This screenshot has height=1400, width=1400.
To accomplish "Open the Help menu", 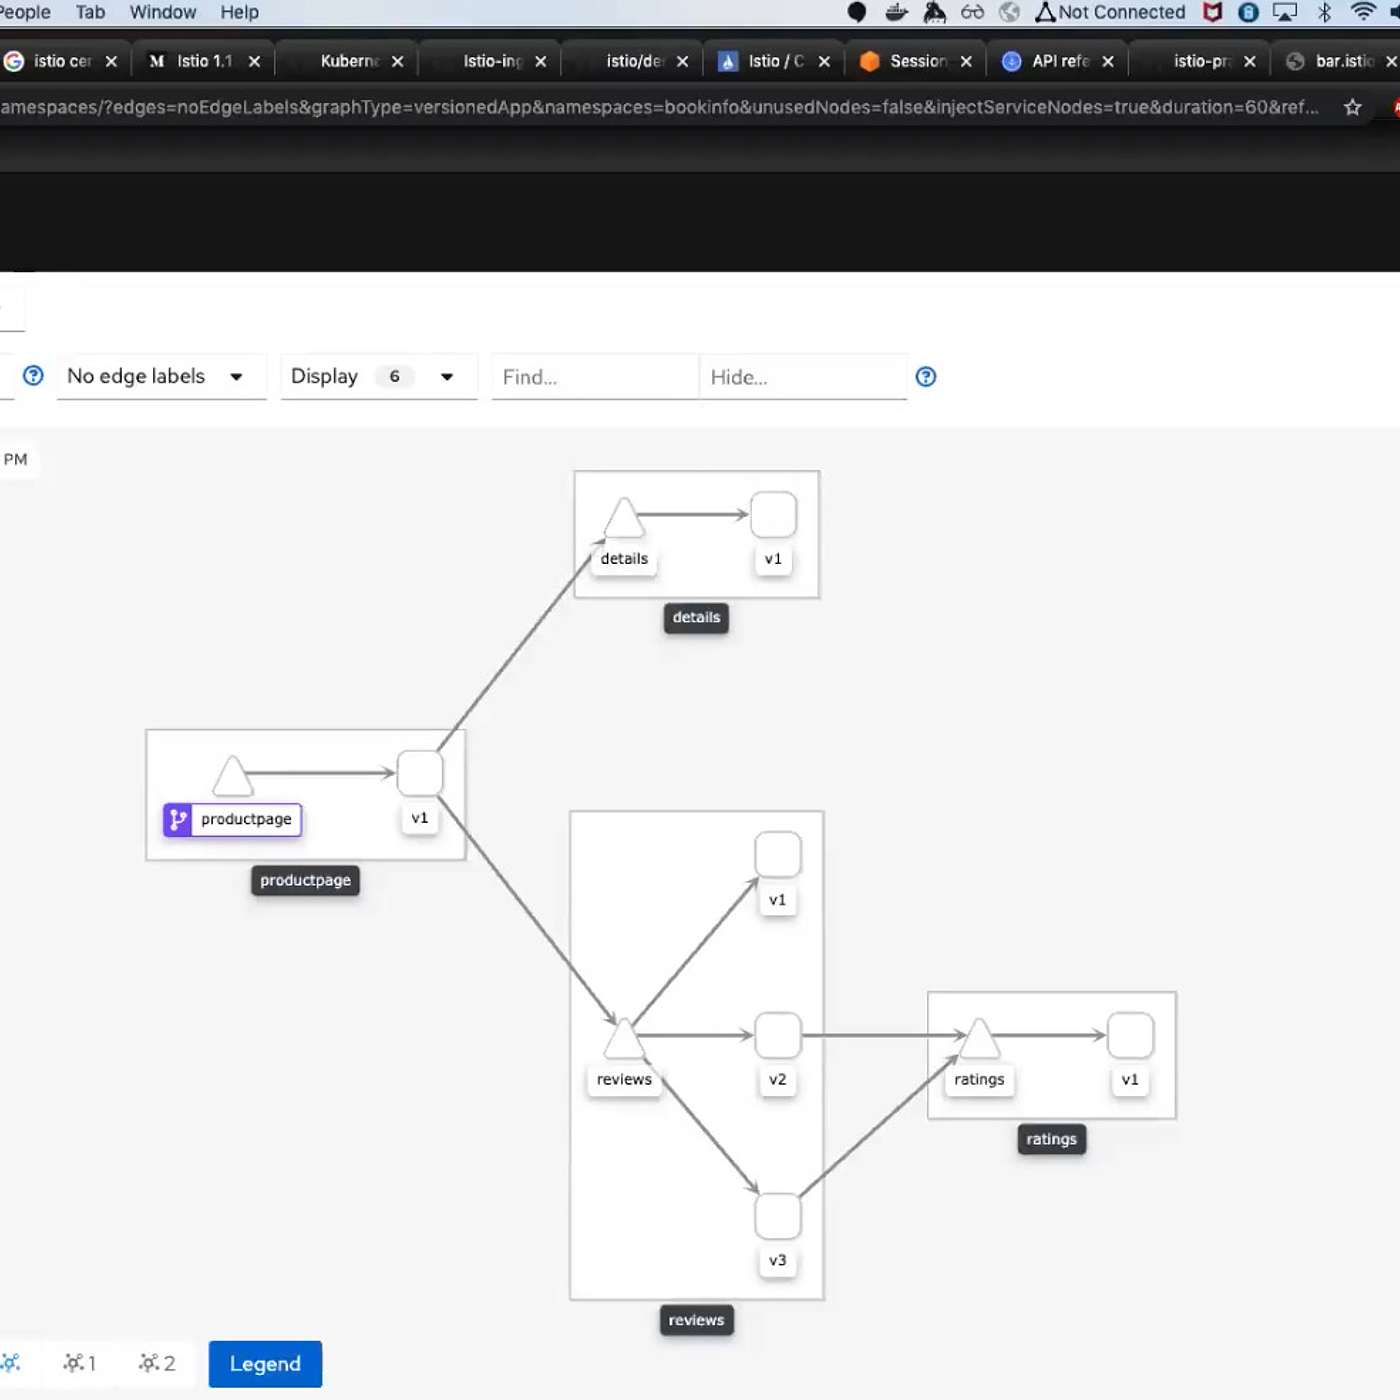I will pos(239,12).
